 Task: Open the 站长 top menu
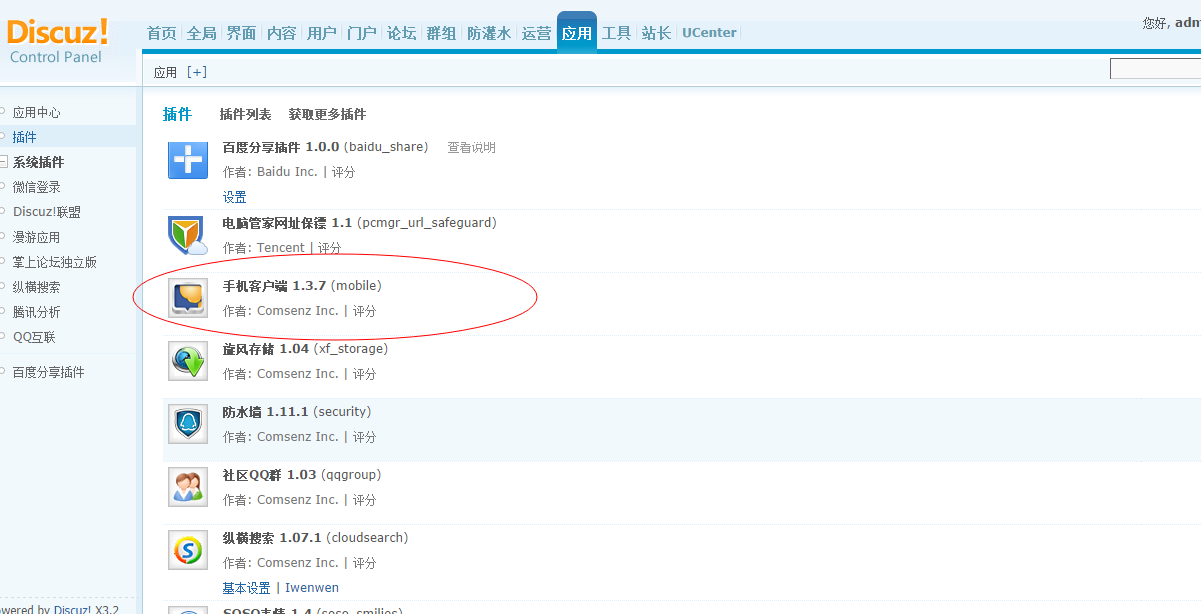(x=656, y=33)
